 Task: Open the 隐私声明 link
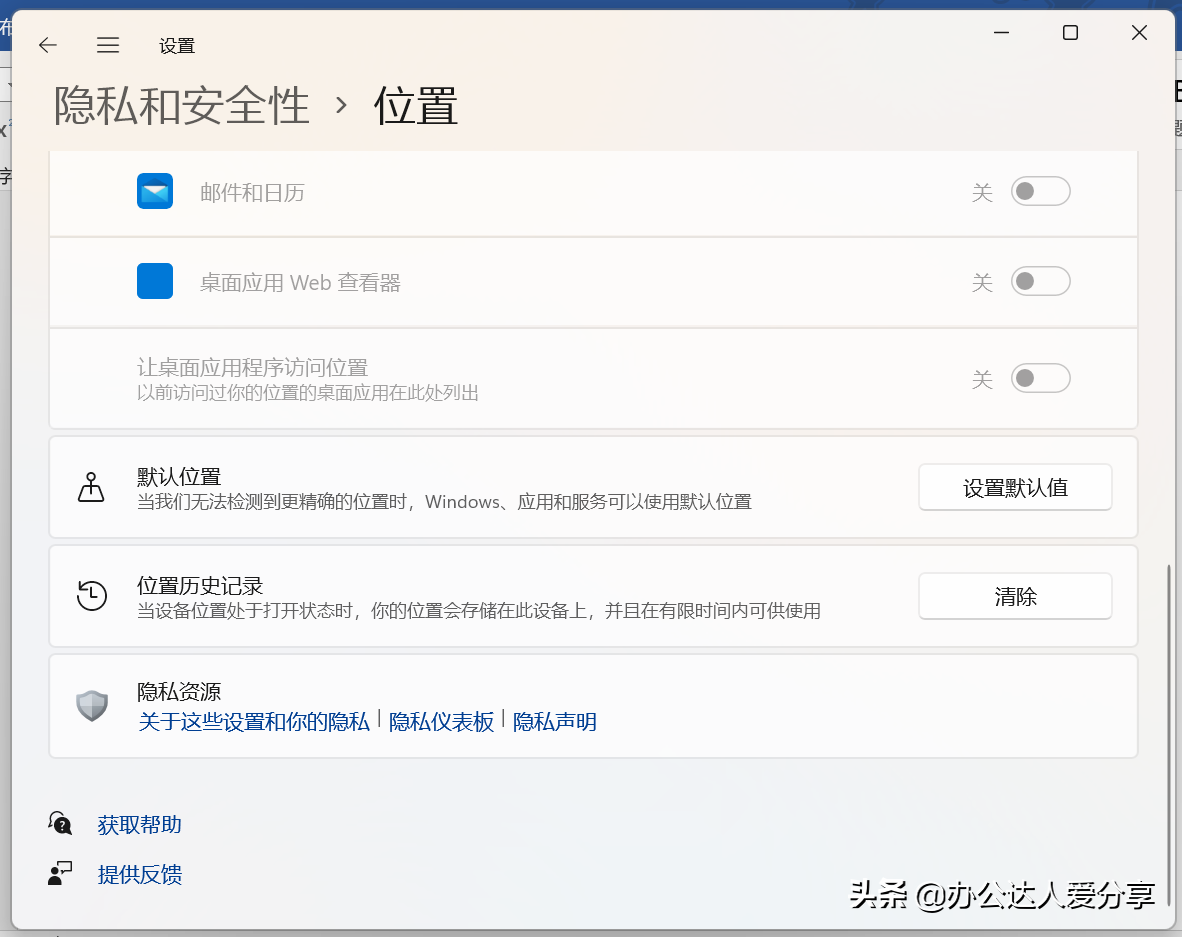click(x=555, y=721)
